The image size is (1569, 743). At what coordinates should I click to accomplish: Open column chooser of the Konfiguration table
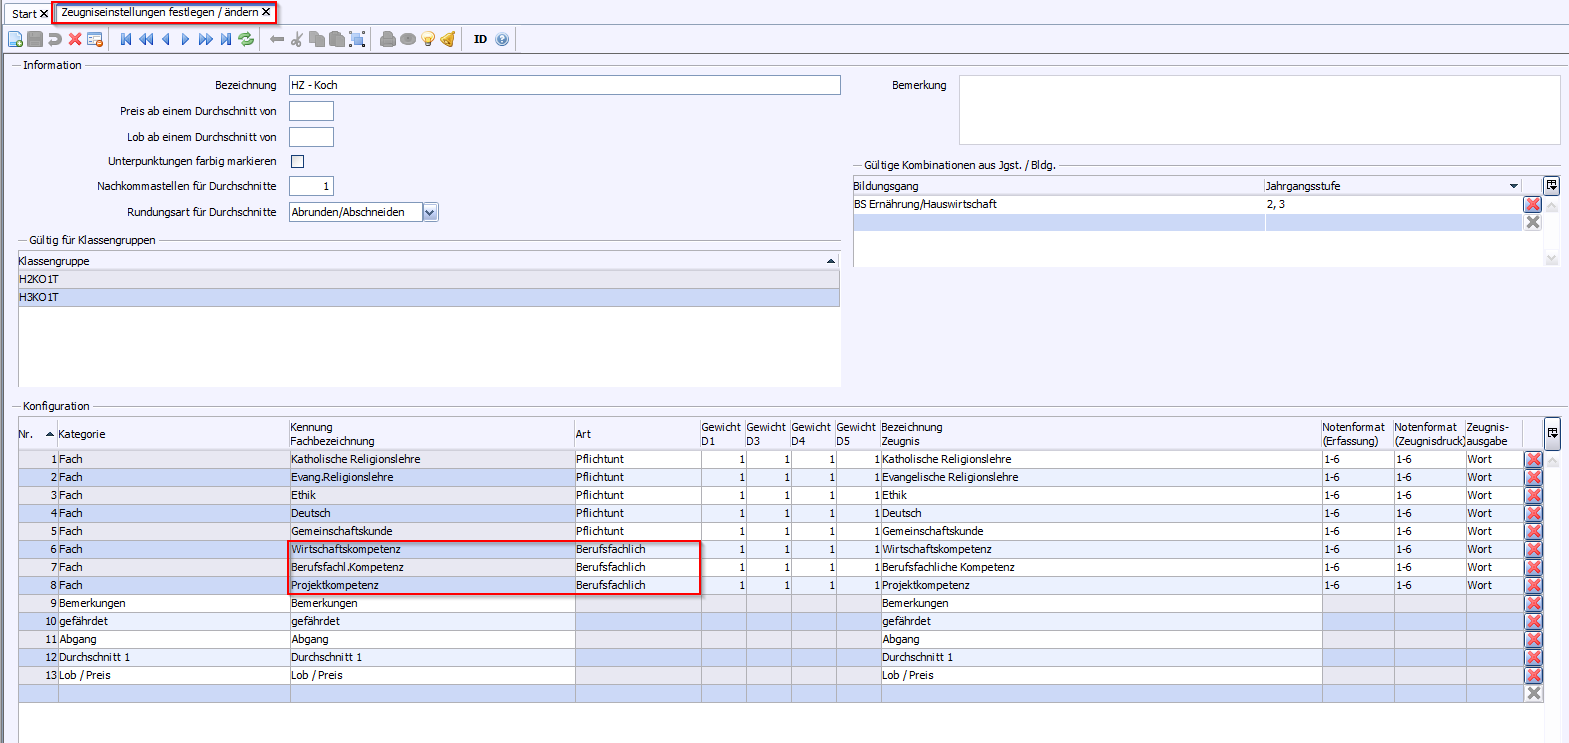pyautogui.click(x=1552, y=433)
